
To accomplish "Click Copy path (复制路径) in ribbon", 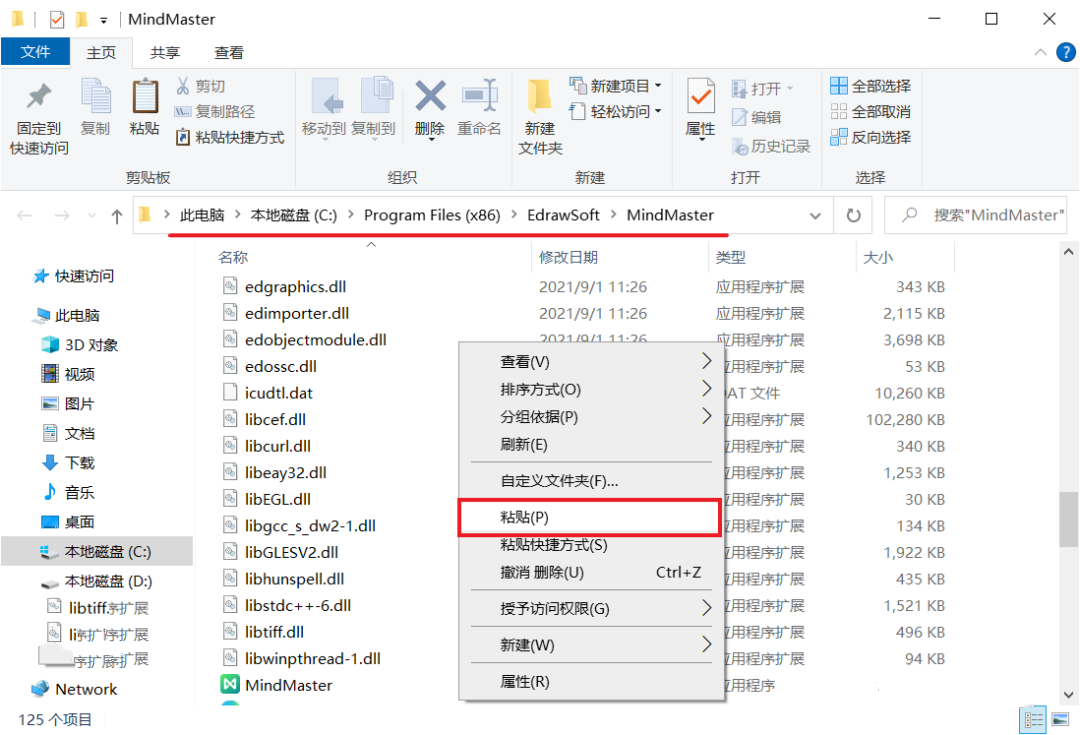I will [x=214, y=112].
